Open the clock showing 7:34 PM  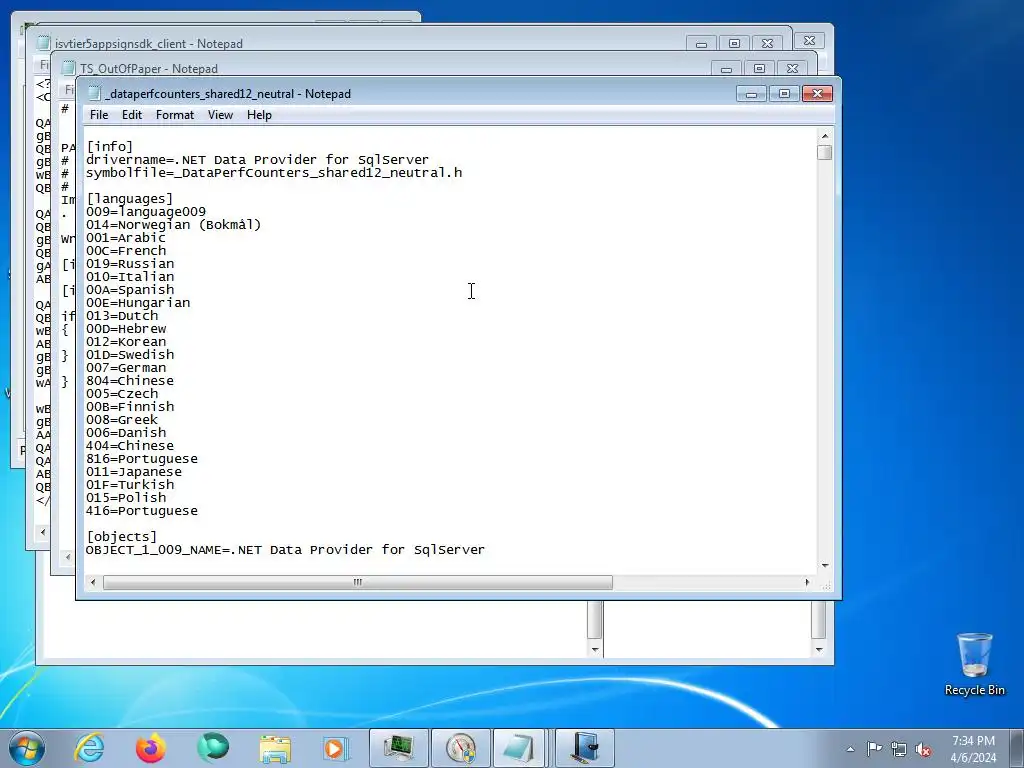click(x=973, y=749)
